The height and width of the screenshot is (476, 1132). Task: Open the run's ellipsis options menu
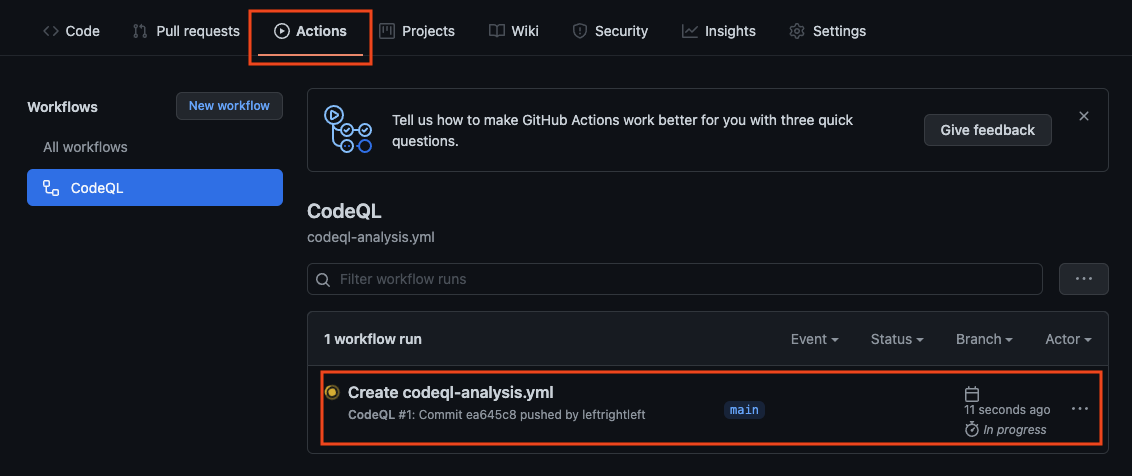coord(1080,409)
